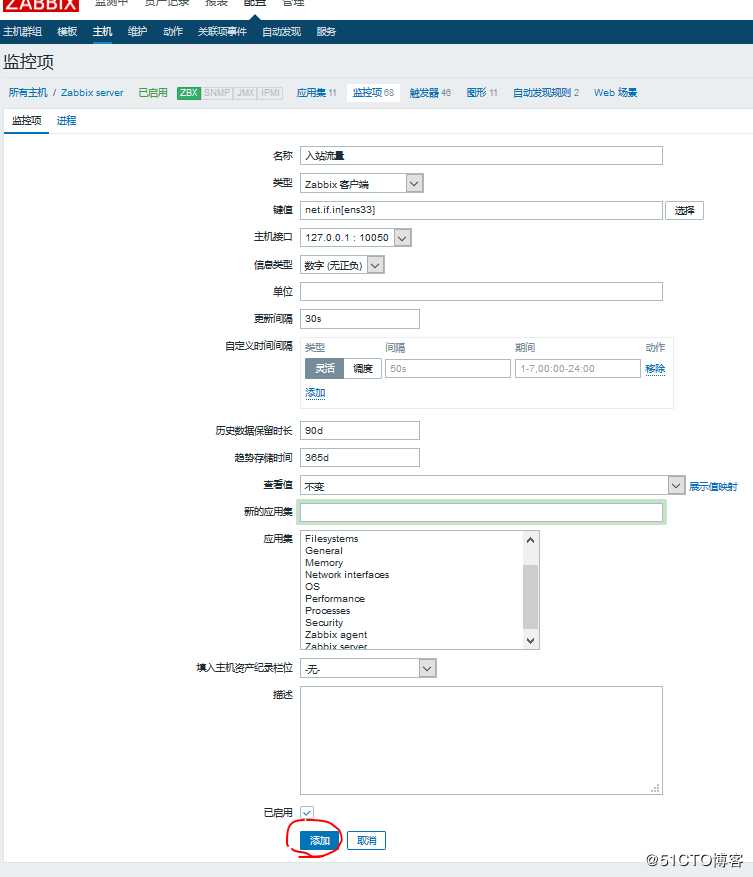Open the 类型 Zabbix 客户端 dropdown
Screen dimensions: 753x877
click(x=361, y=183)
